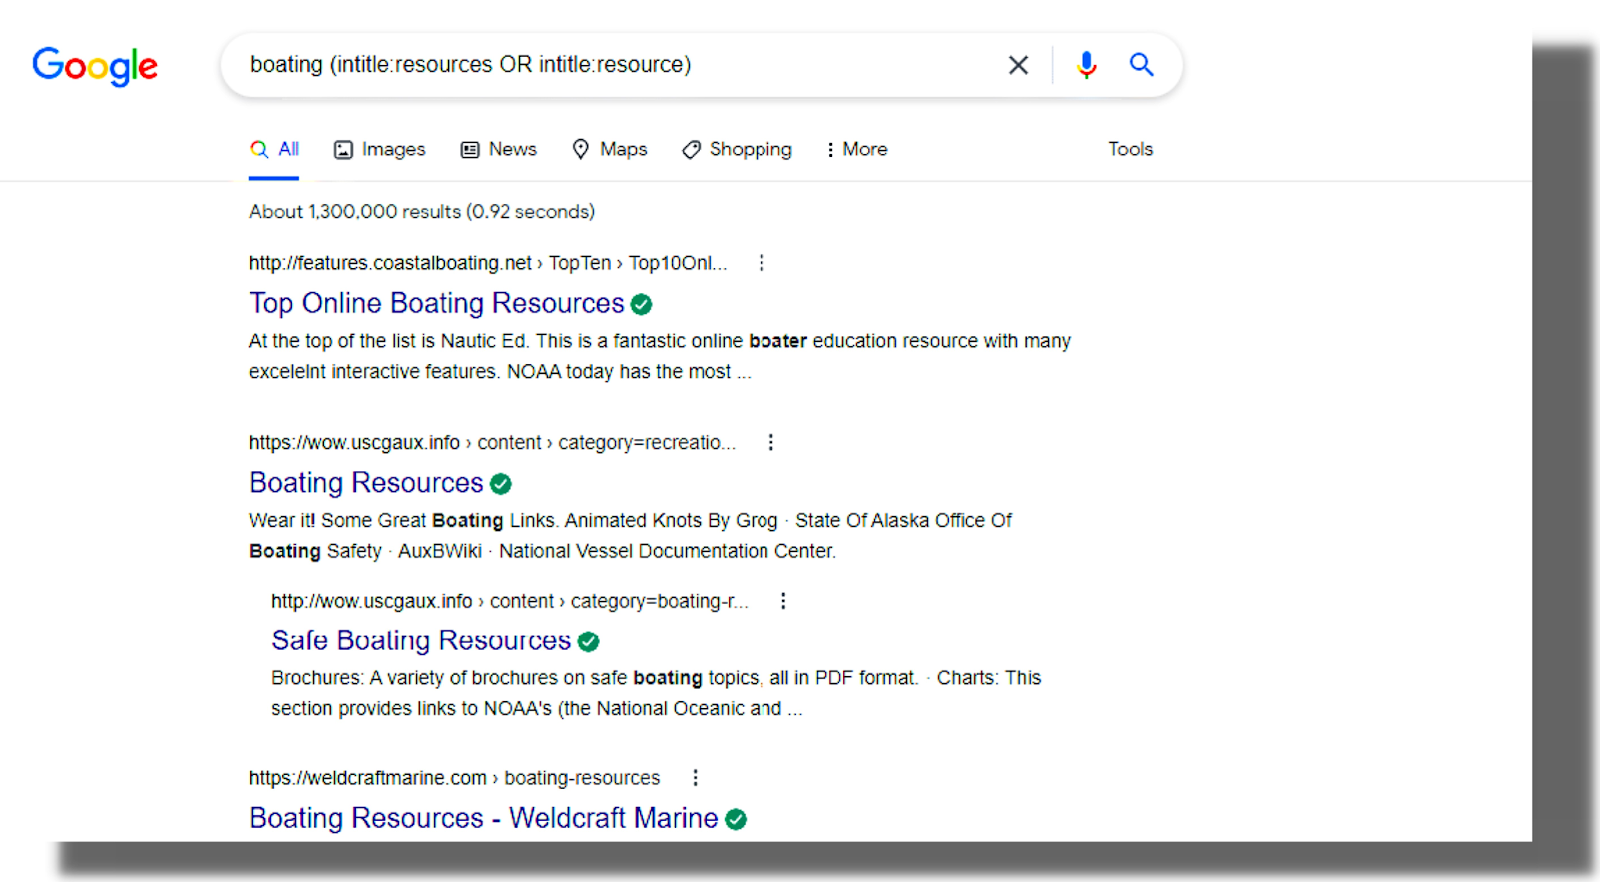1600x882 pixels.
Task: Open the Safe Boating Resources result
Action: pos(421,640)
